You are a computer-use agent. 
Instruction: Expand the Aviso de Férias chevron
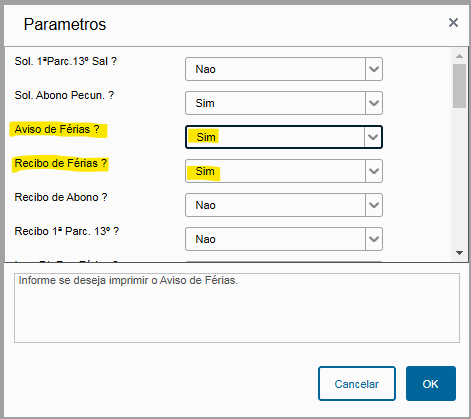373,137
